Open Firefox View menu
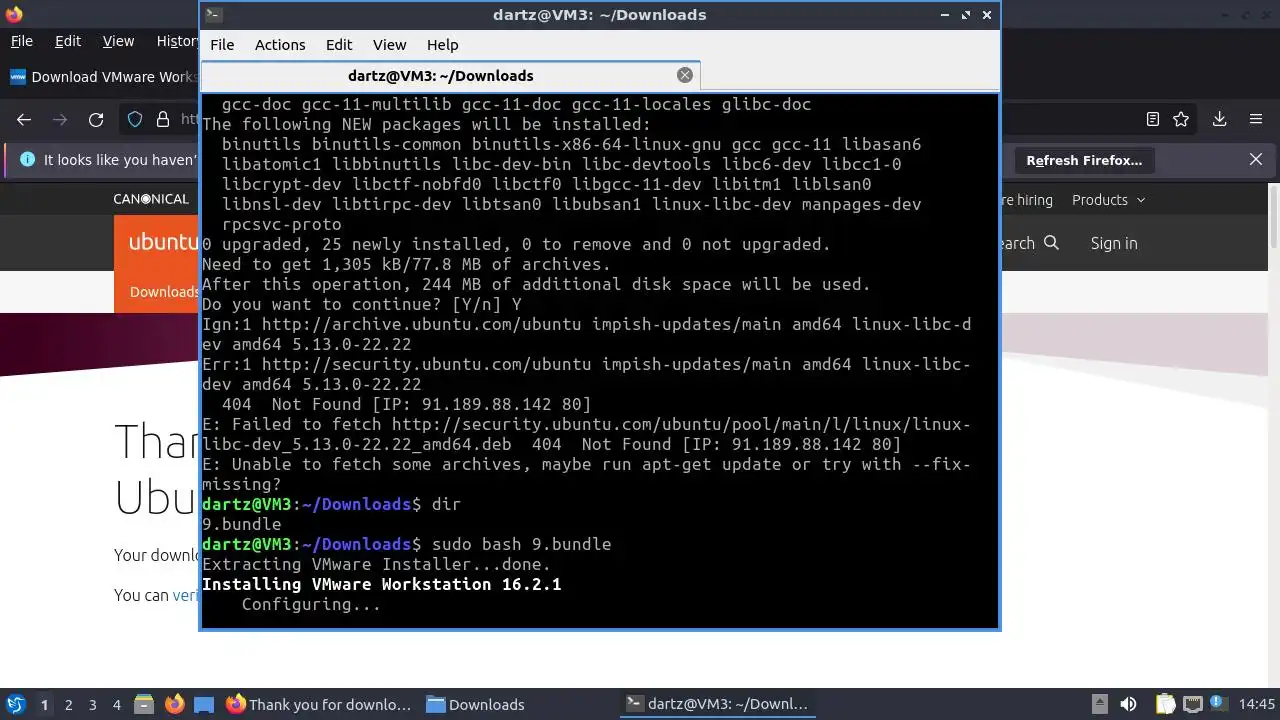 tap(118, 41)
